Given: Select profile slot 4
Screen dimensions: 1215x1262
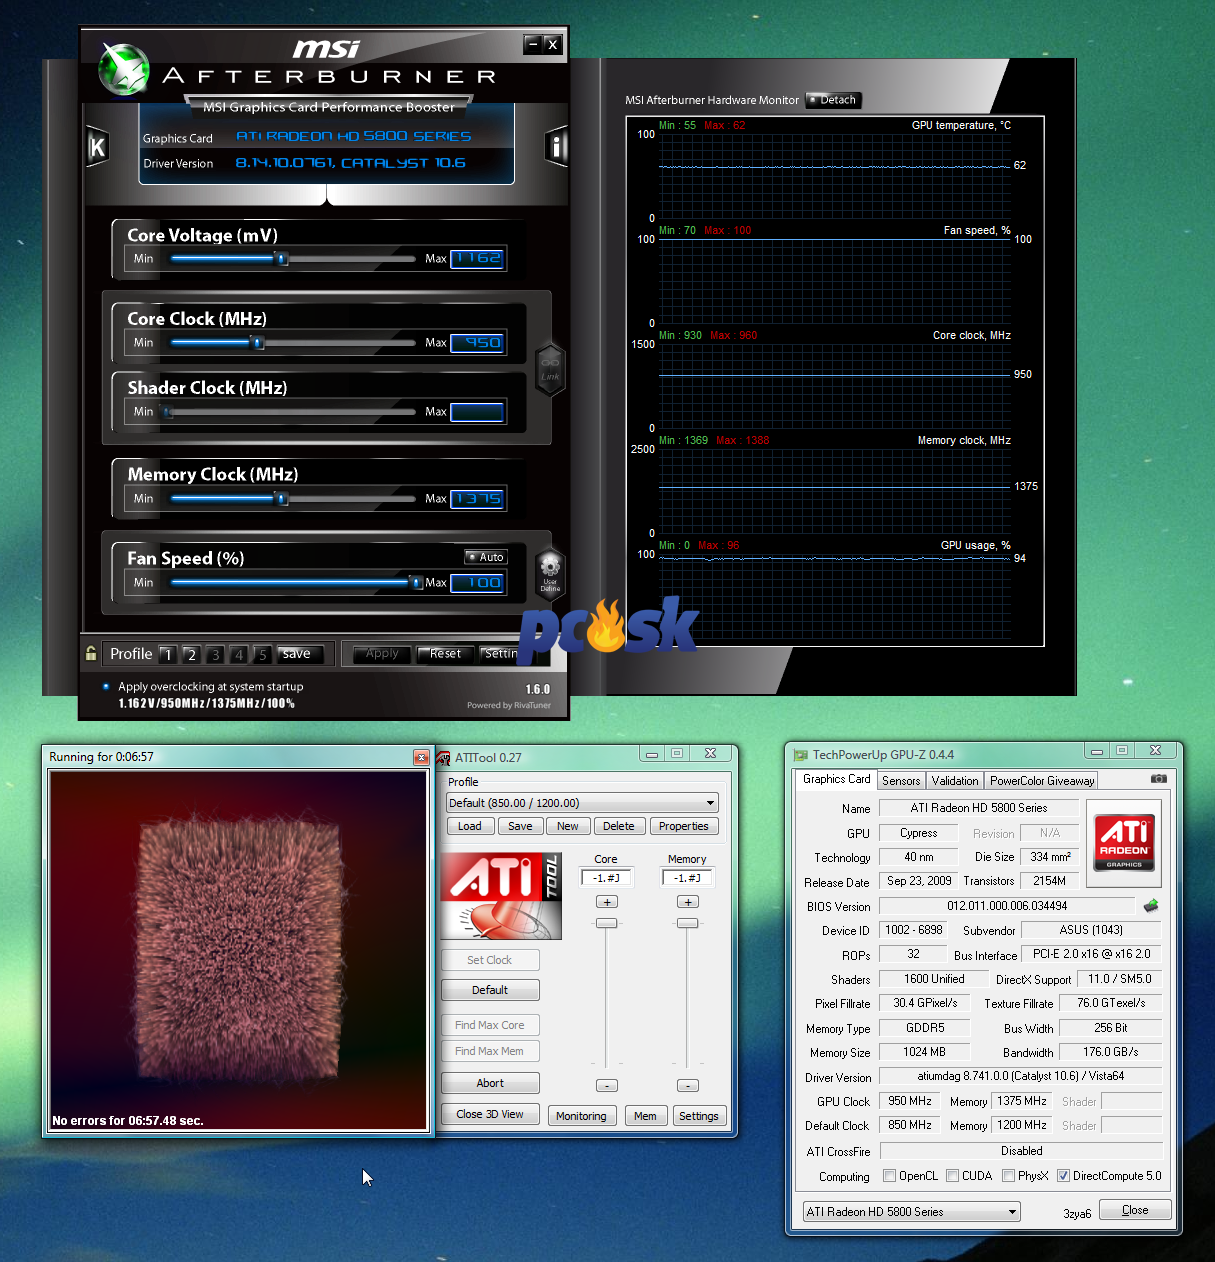Looking at the screenshot, I should [x=238, y=654].
